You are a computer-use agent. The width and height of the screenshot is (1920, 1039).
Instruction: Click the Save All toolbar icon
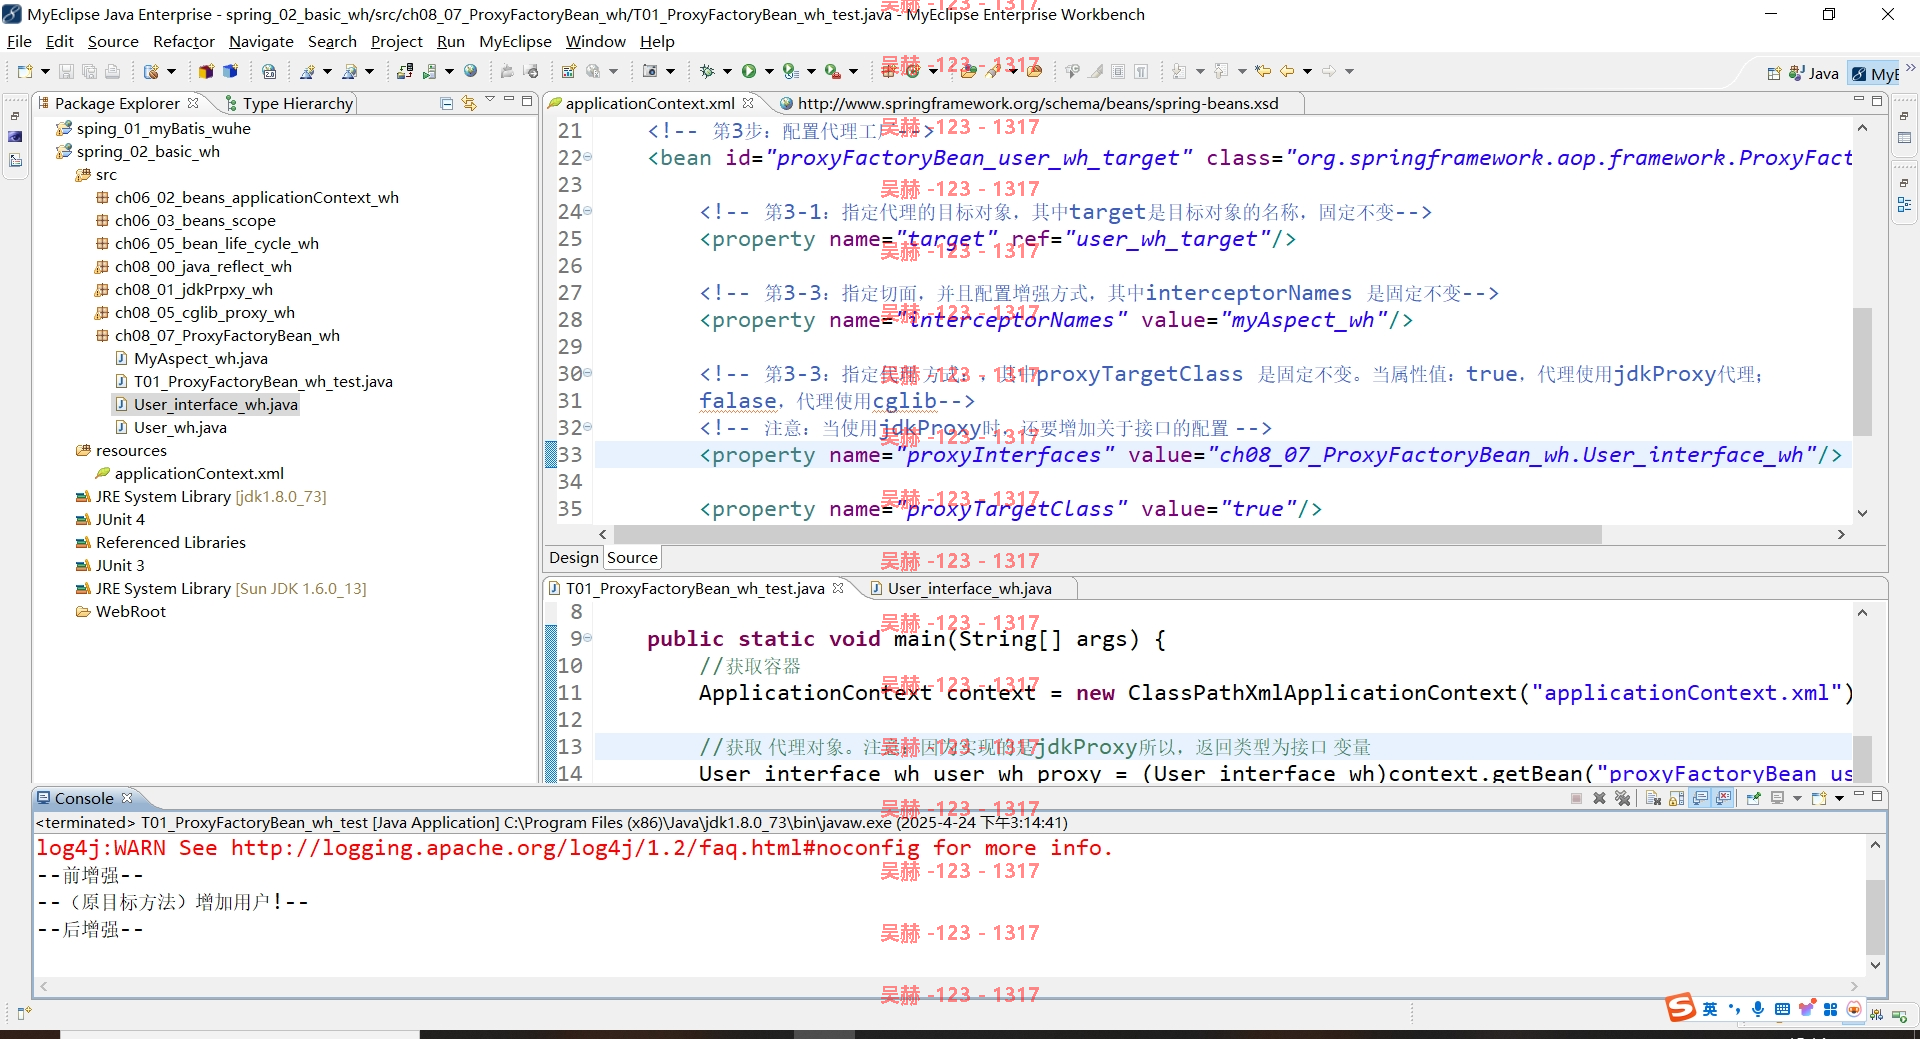coord(89,71)
